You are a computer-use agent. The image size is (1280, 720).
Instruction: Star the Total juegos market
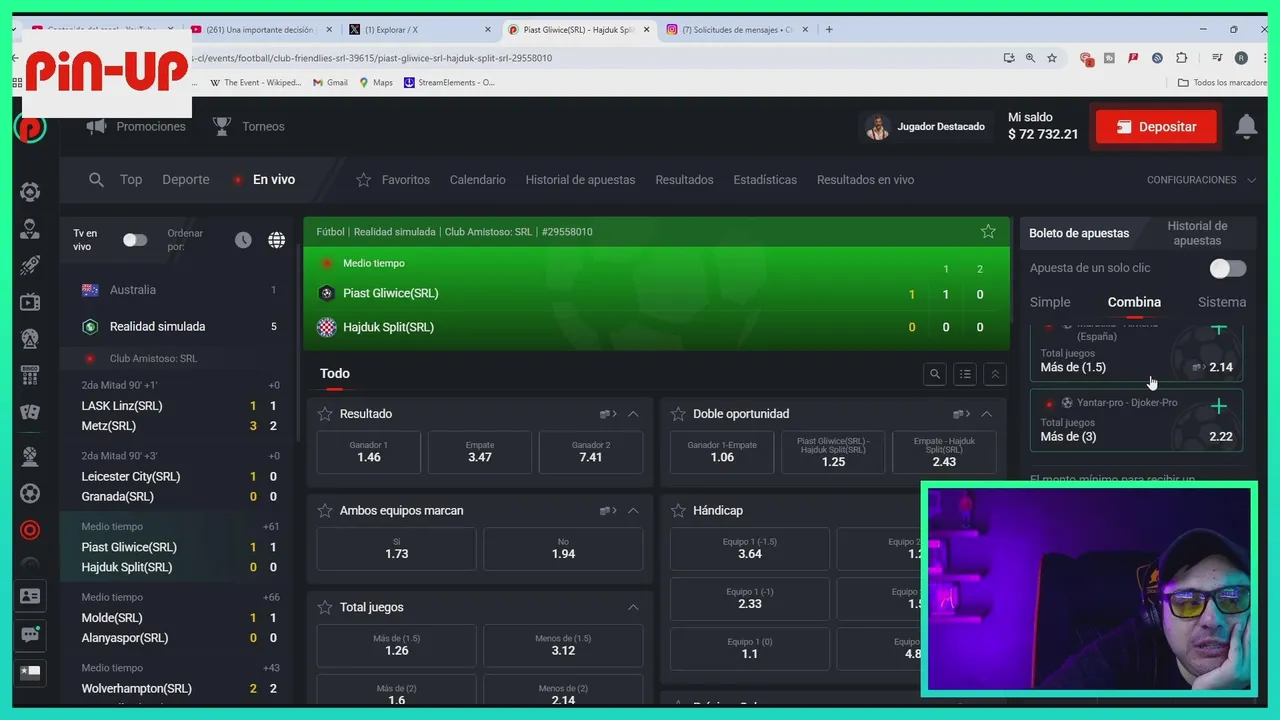click(325, 607)
